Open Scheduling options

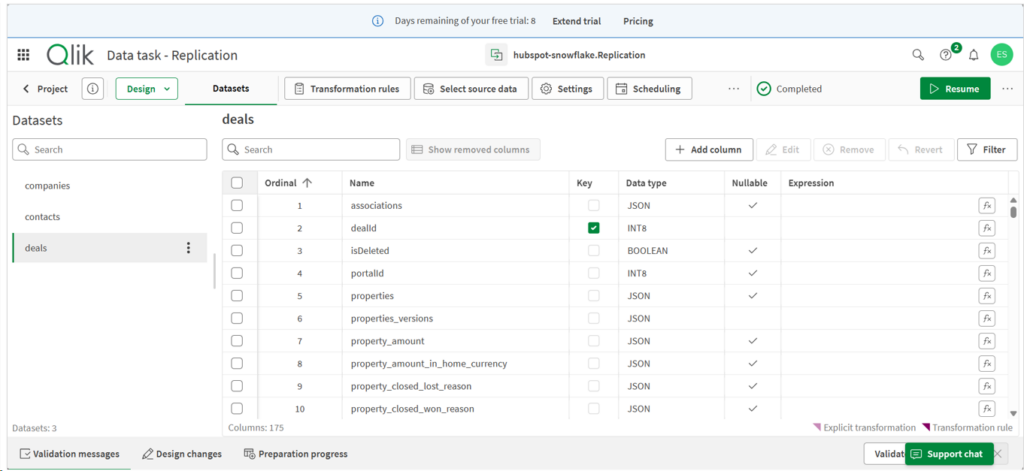pyautogui.click(x=649, y=89)
